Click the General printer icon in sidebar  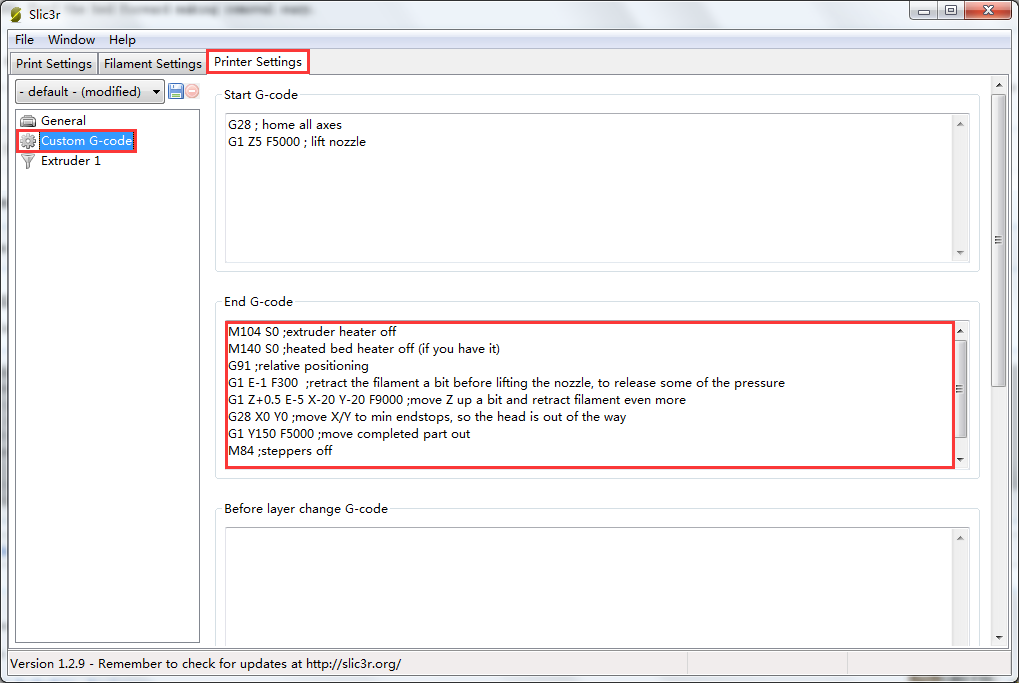[x=28, y=121]
